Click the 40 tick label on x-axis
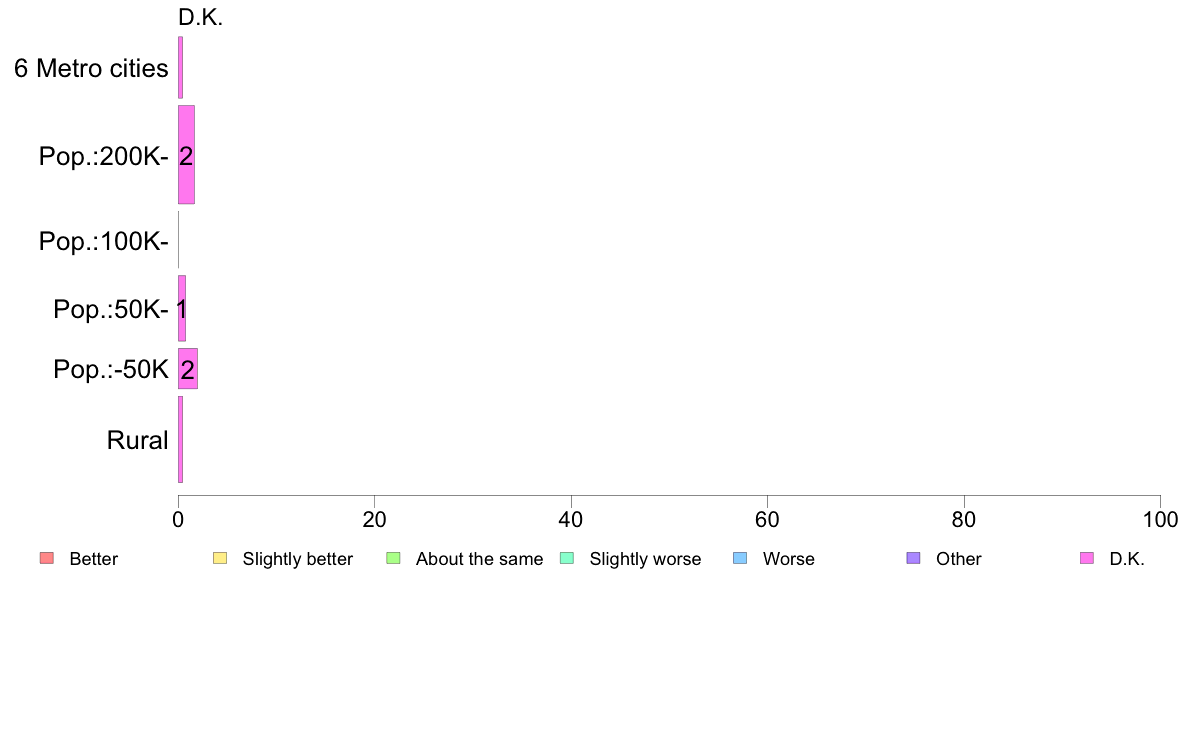Viewport: 1188px width, 736px height. [x=571, y=519]
